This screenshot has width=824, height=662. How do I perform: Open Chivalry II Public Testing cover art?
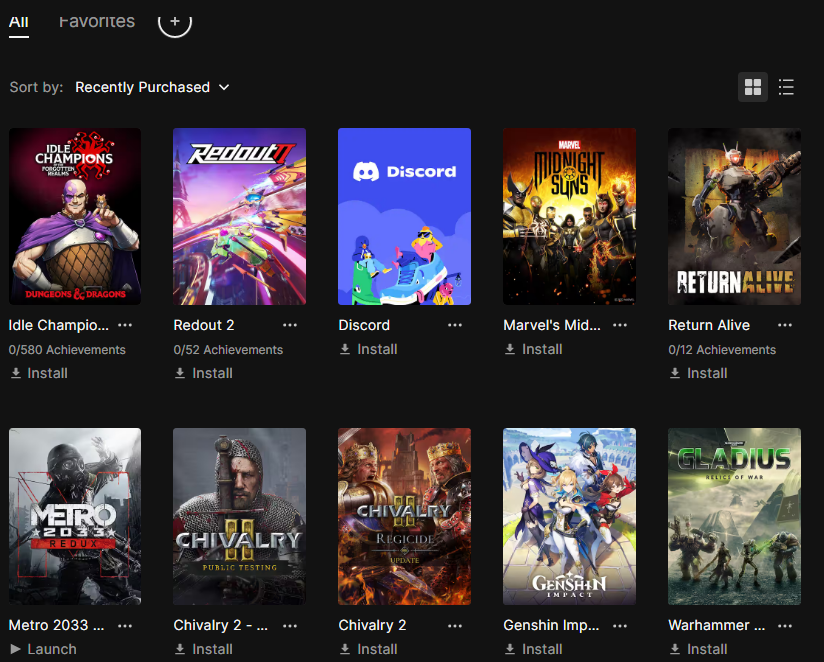click(x=240, y=516)
